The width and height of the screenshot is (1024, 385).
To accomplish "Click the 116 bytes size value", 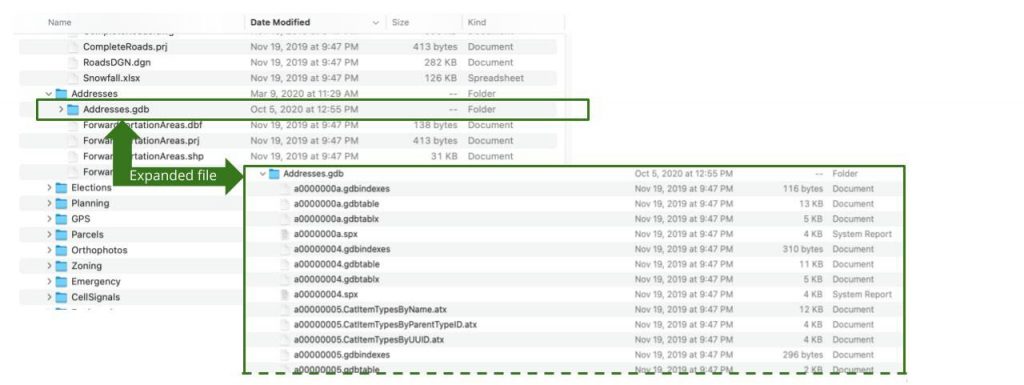I will (x=803, y=189).
